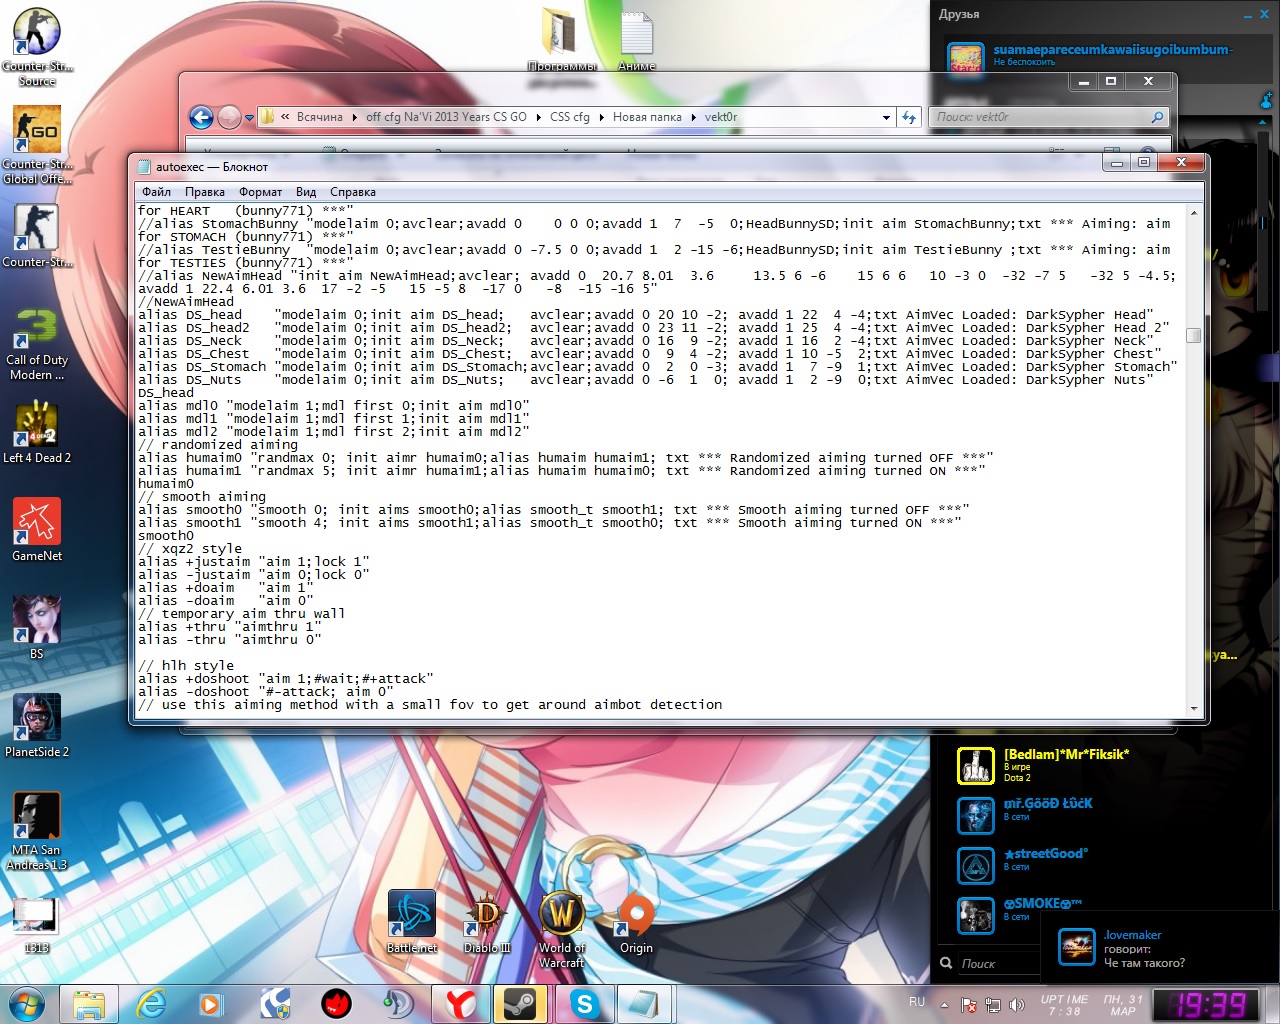Screen dimensions: 1280x1024
Task: Open the streetGood friend entry
Action: [x=1100, y=866]
